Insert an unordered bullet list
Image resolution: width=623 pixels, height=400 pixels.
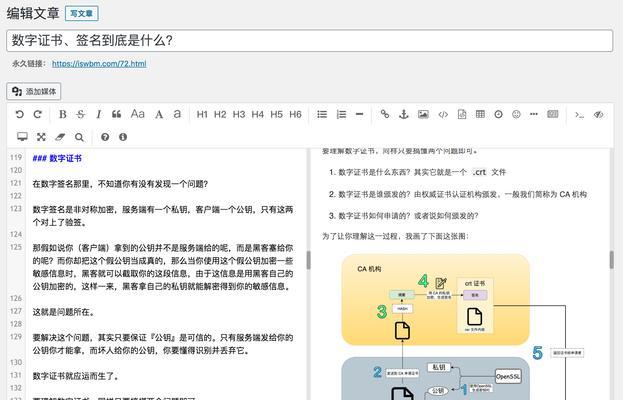click(322, 114)
